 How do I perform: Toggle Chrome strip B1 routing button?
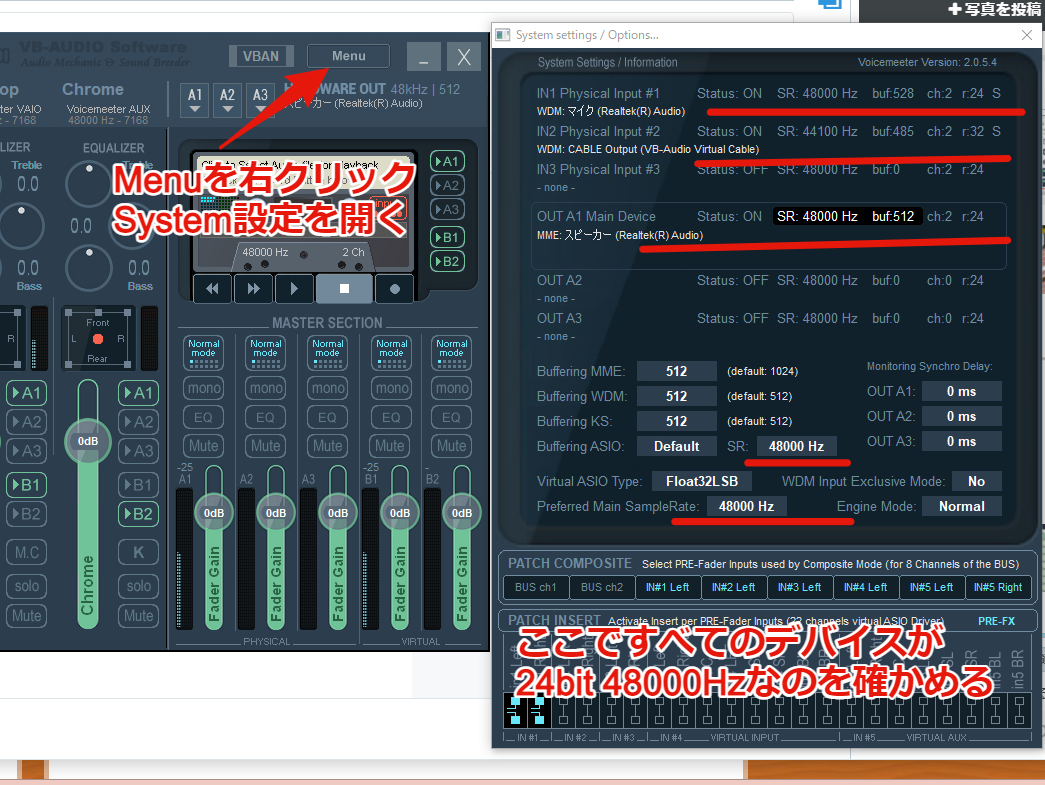click(138, 484)
